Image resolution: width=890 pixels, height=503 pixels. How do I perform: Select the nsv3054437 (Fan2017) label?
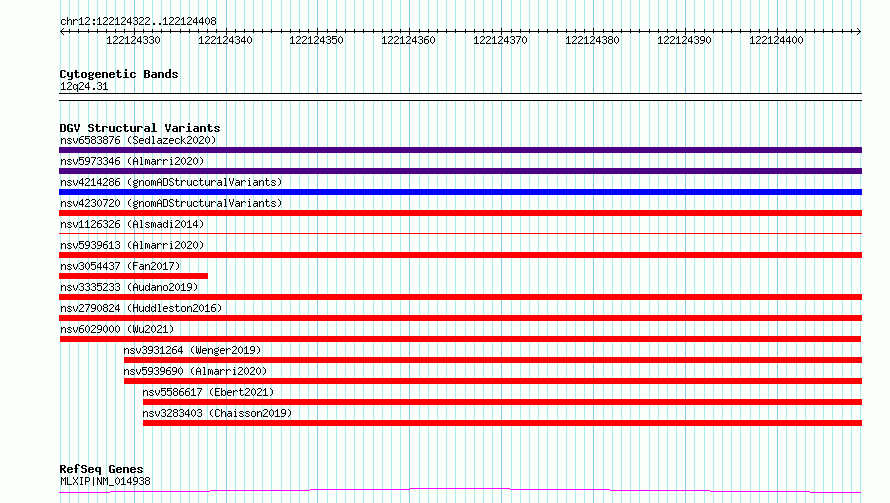point(120,266)
